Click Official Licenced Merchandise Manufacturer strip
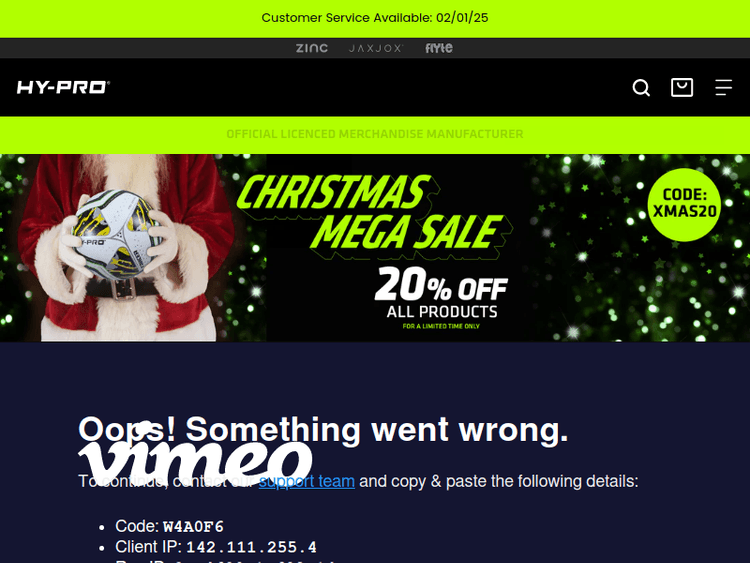 pos(375,134)
